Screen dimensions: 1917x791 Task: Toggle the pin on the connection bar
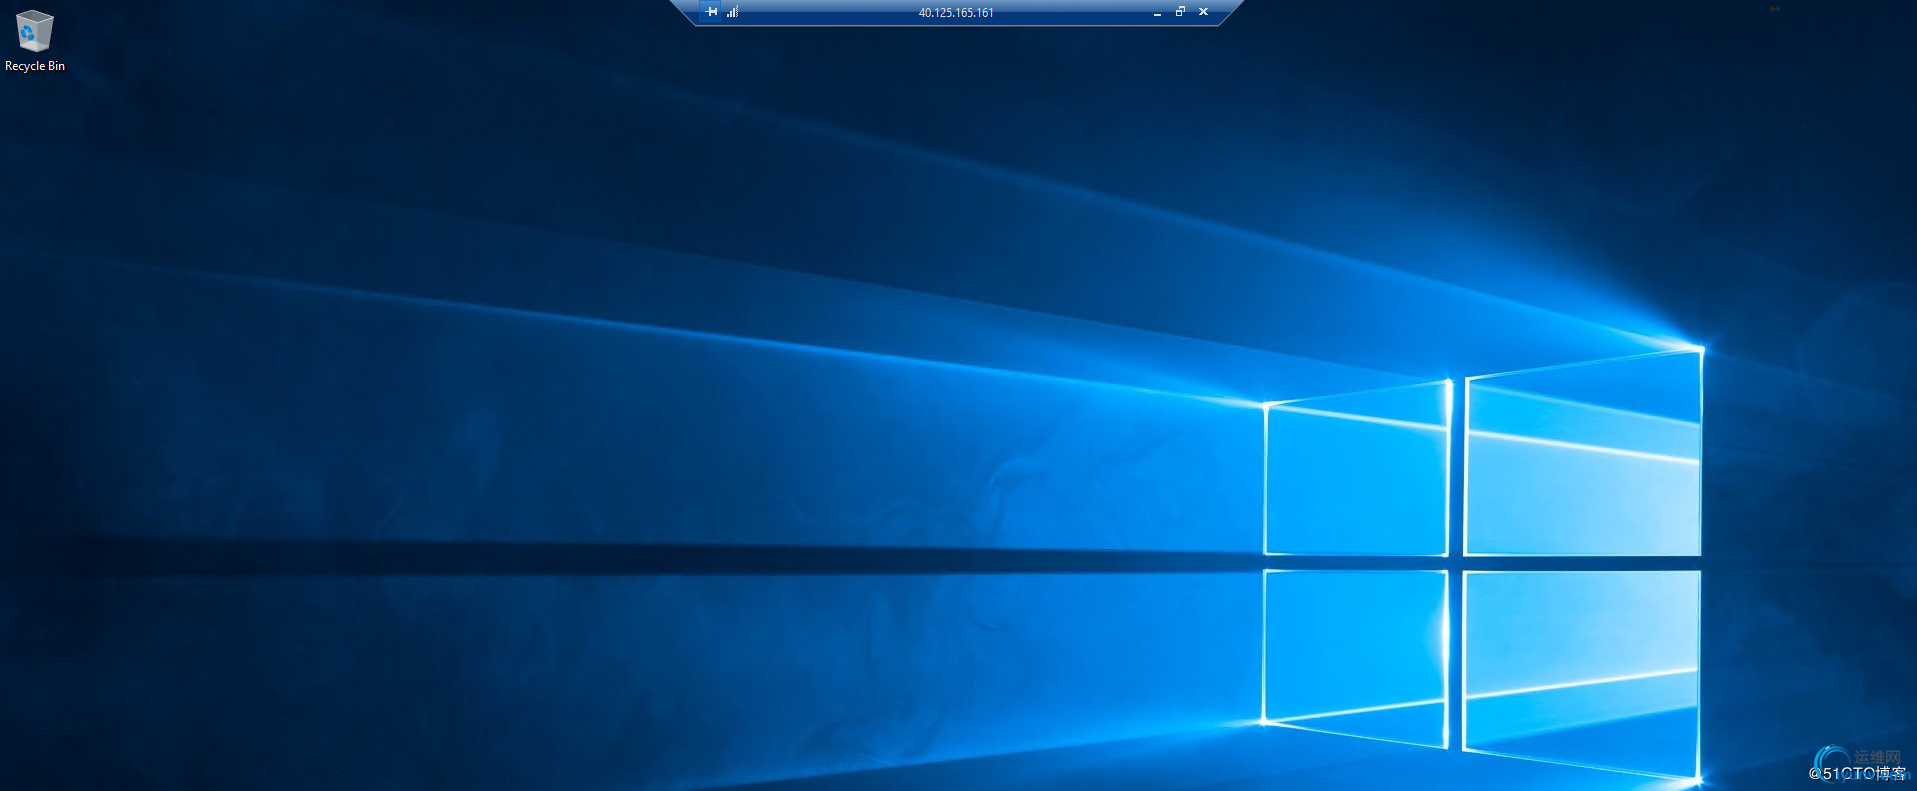click(x=711, y=12)
